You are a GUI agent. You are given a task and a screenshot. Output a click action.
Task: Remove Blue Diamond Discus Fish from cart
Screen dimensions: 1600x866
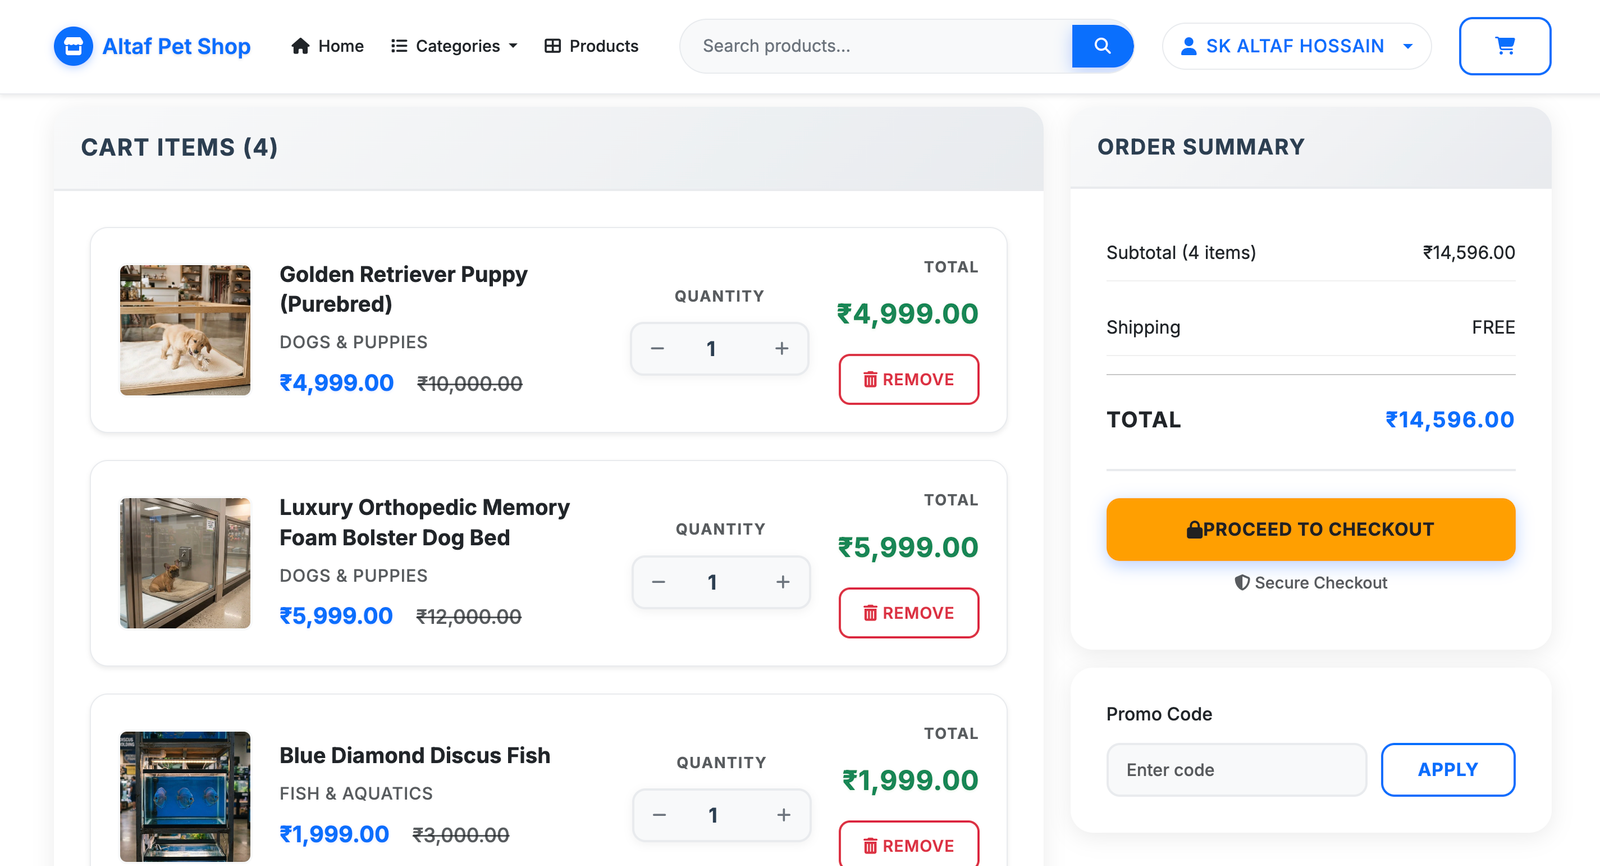pyautogui.click(x=909, y=844)
